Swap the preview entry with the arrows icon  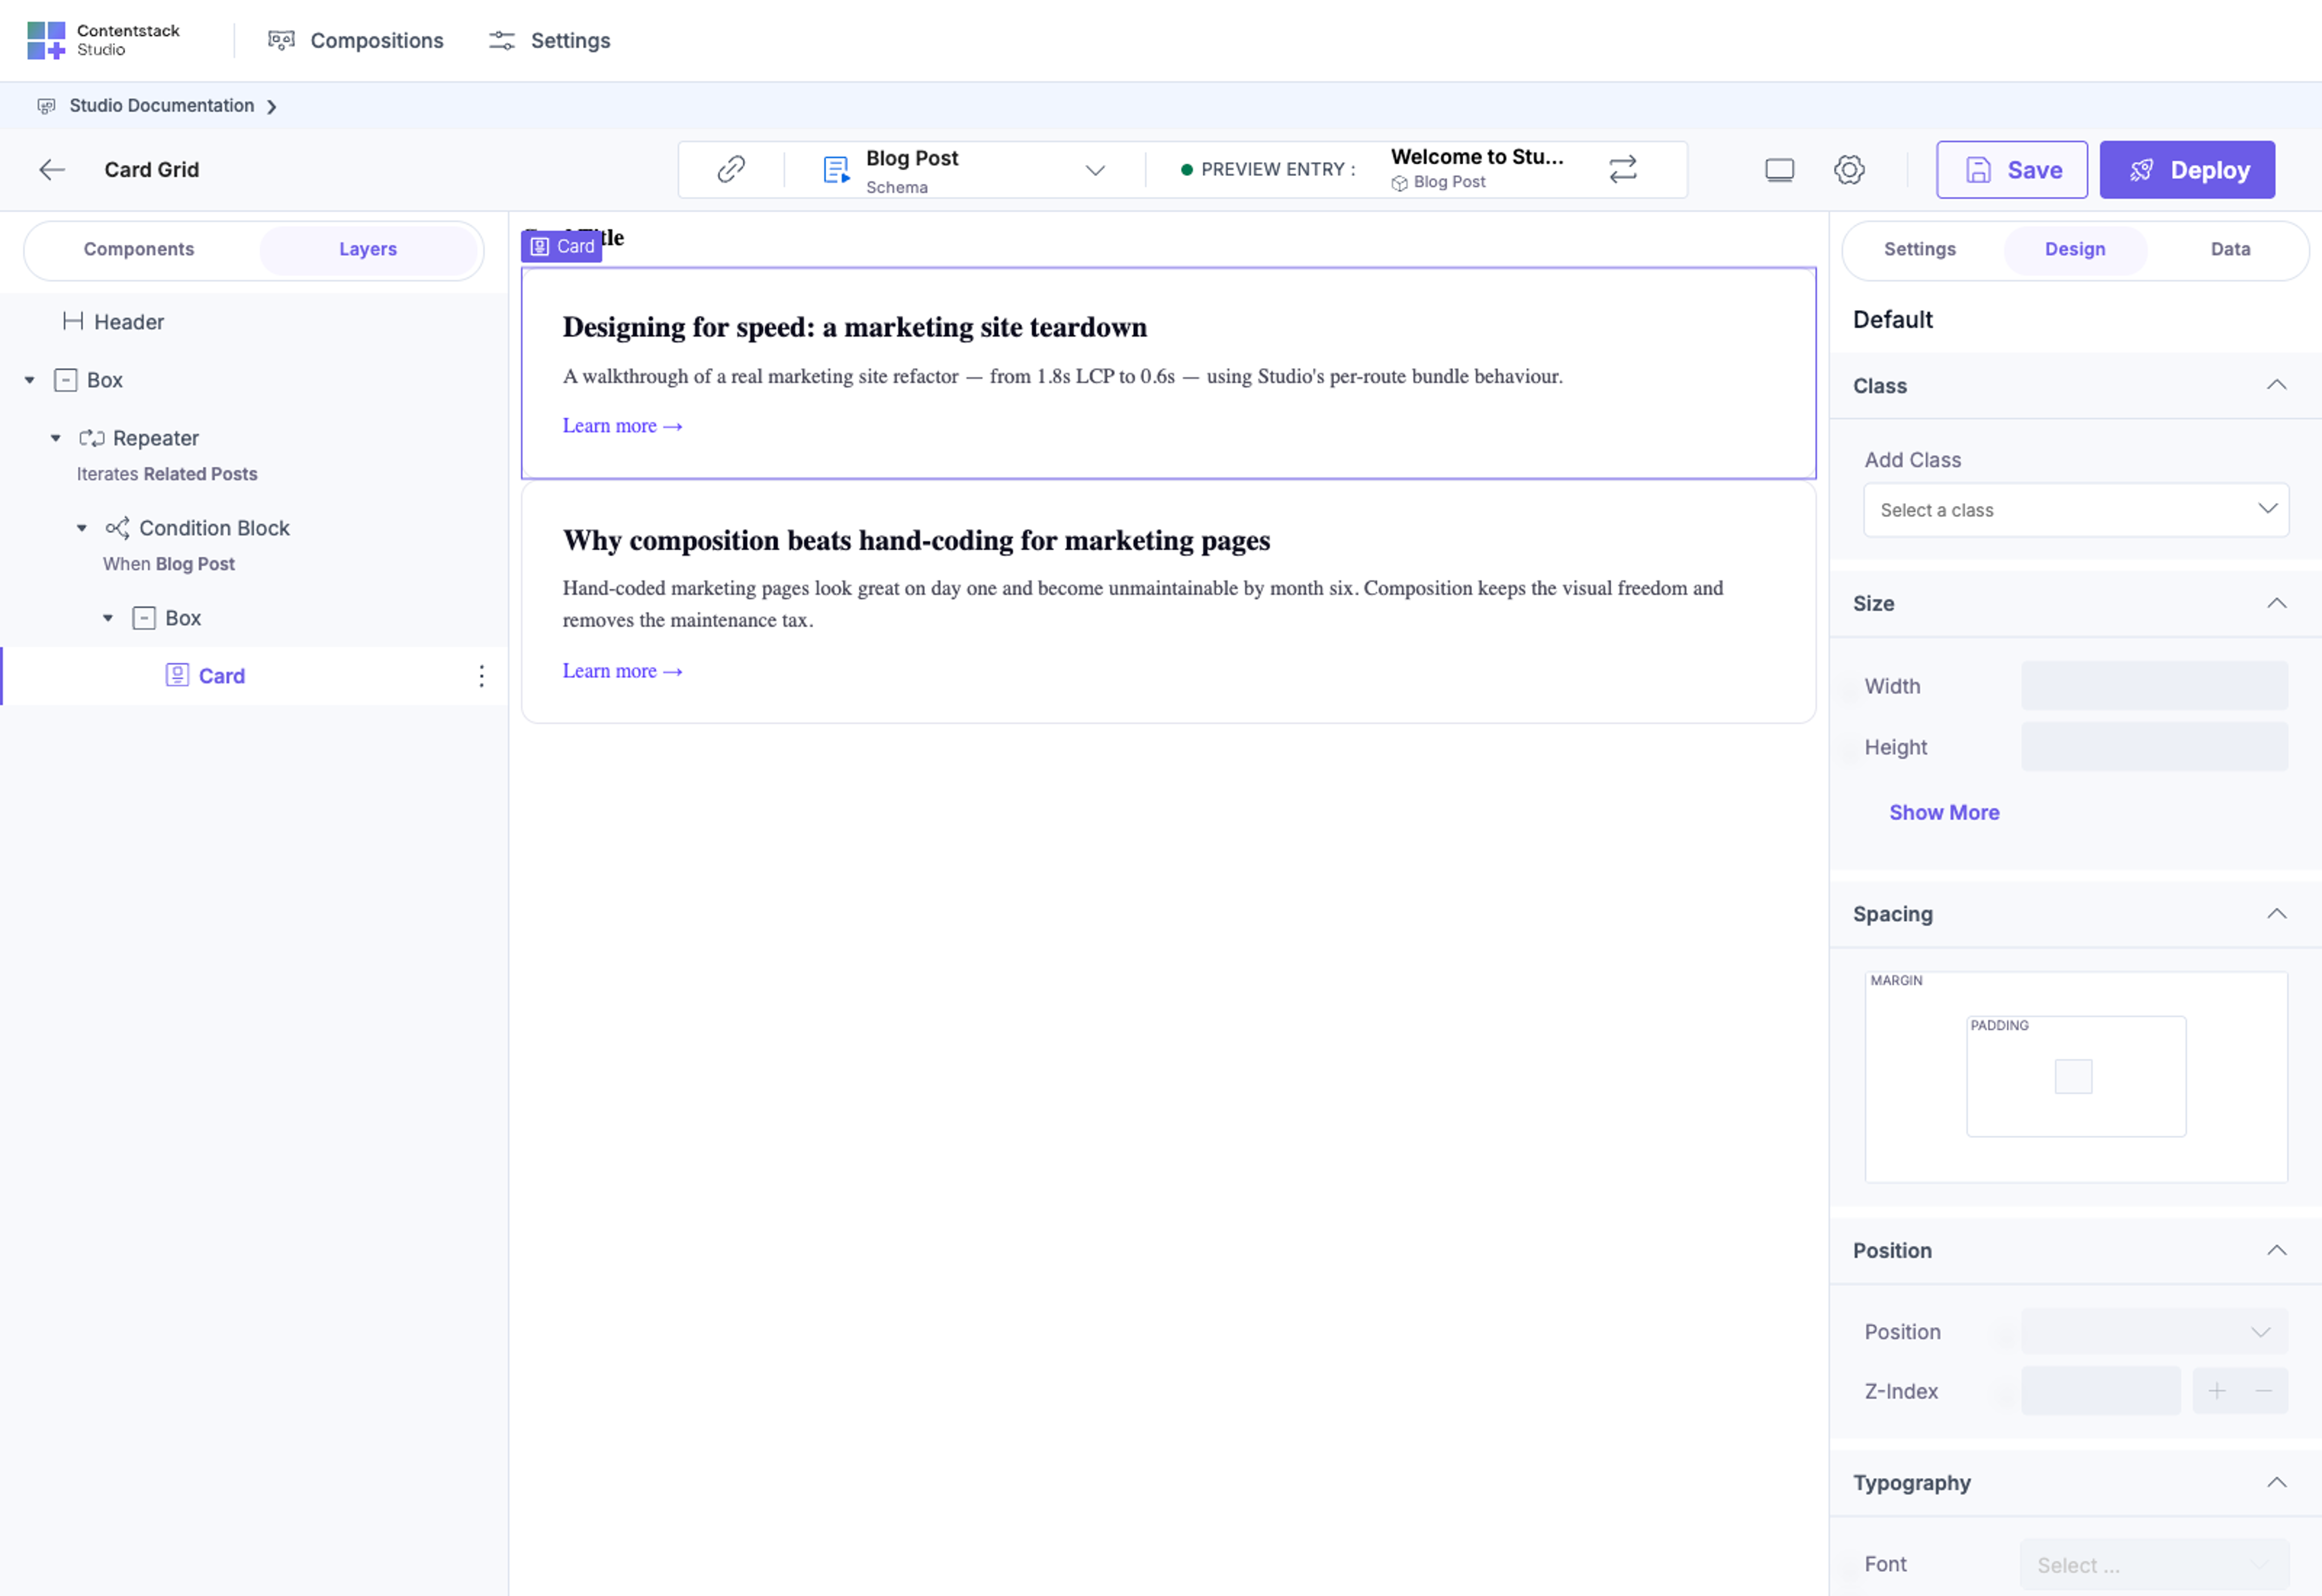tap(1622, 169)
